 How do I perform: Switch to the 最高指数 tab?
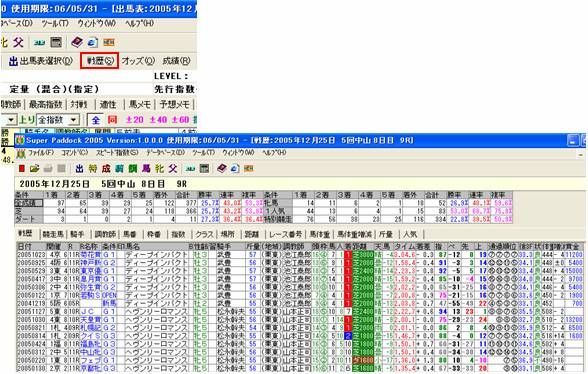point(45,104)
